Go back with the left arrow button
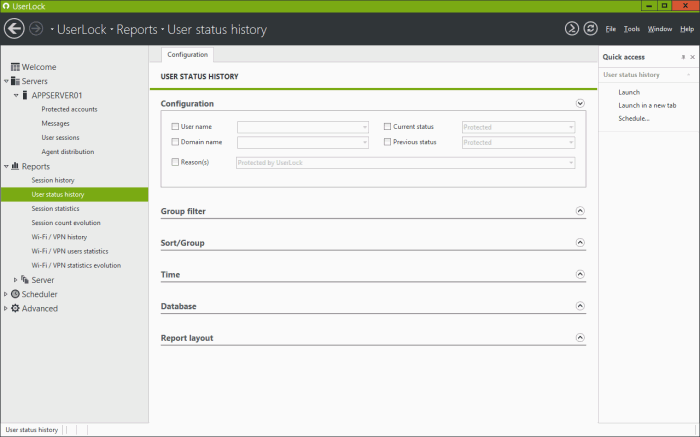Viewport: 700px width, 437px height. (x=14, y=29)
